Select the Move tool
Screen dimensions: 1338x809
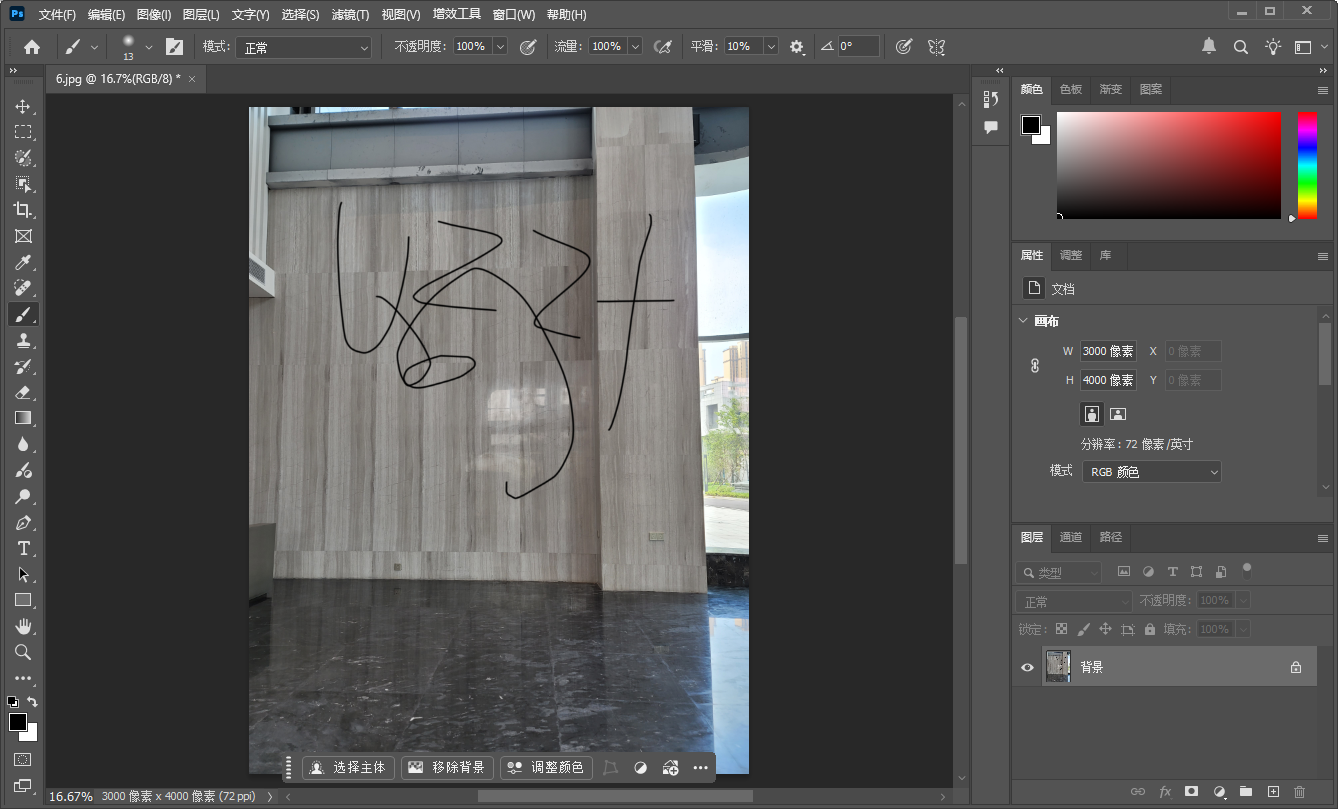24,105
